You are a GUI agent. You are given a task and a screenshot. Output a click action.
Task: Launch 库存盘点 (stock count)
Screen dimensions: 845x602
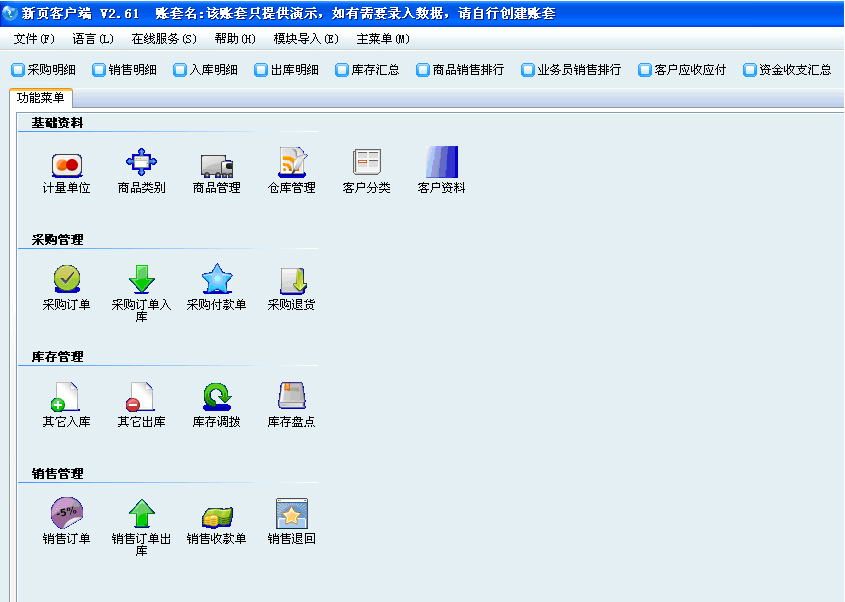291,400
